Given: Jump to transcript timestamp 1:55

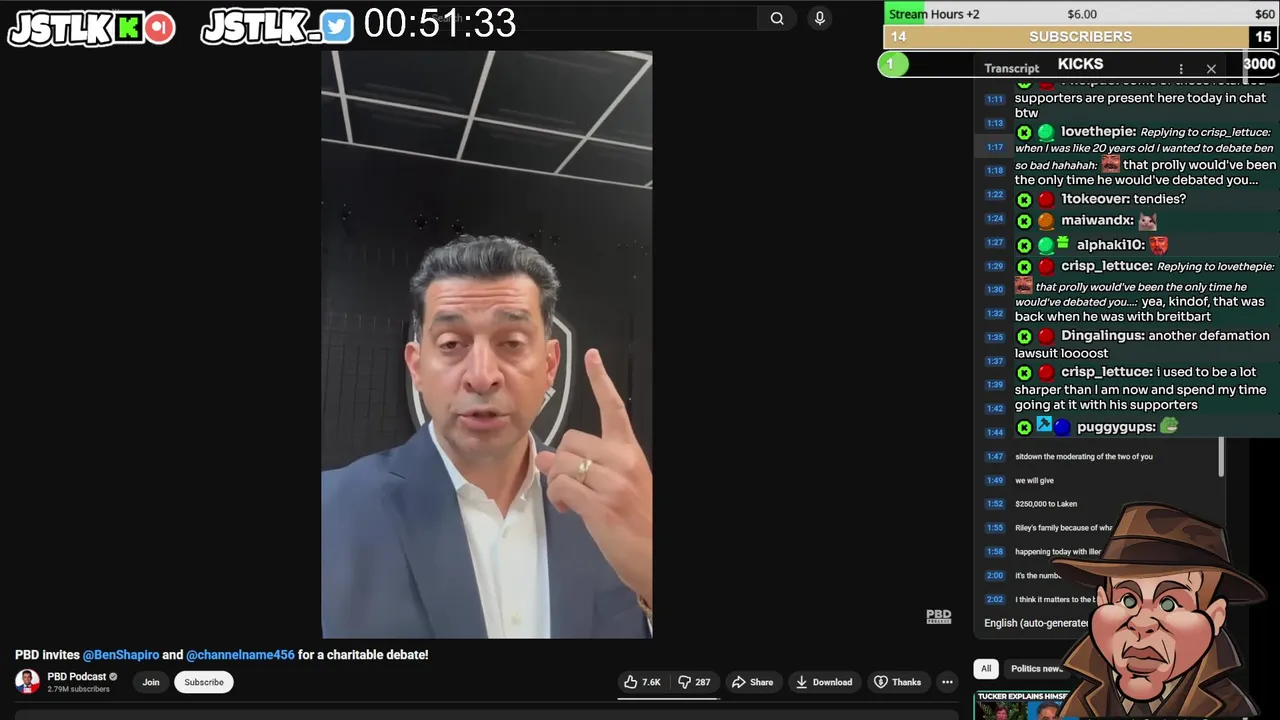Looking at the screenshot, I should 994,528.
